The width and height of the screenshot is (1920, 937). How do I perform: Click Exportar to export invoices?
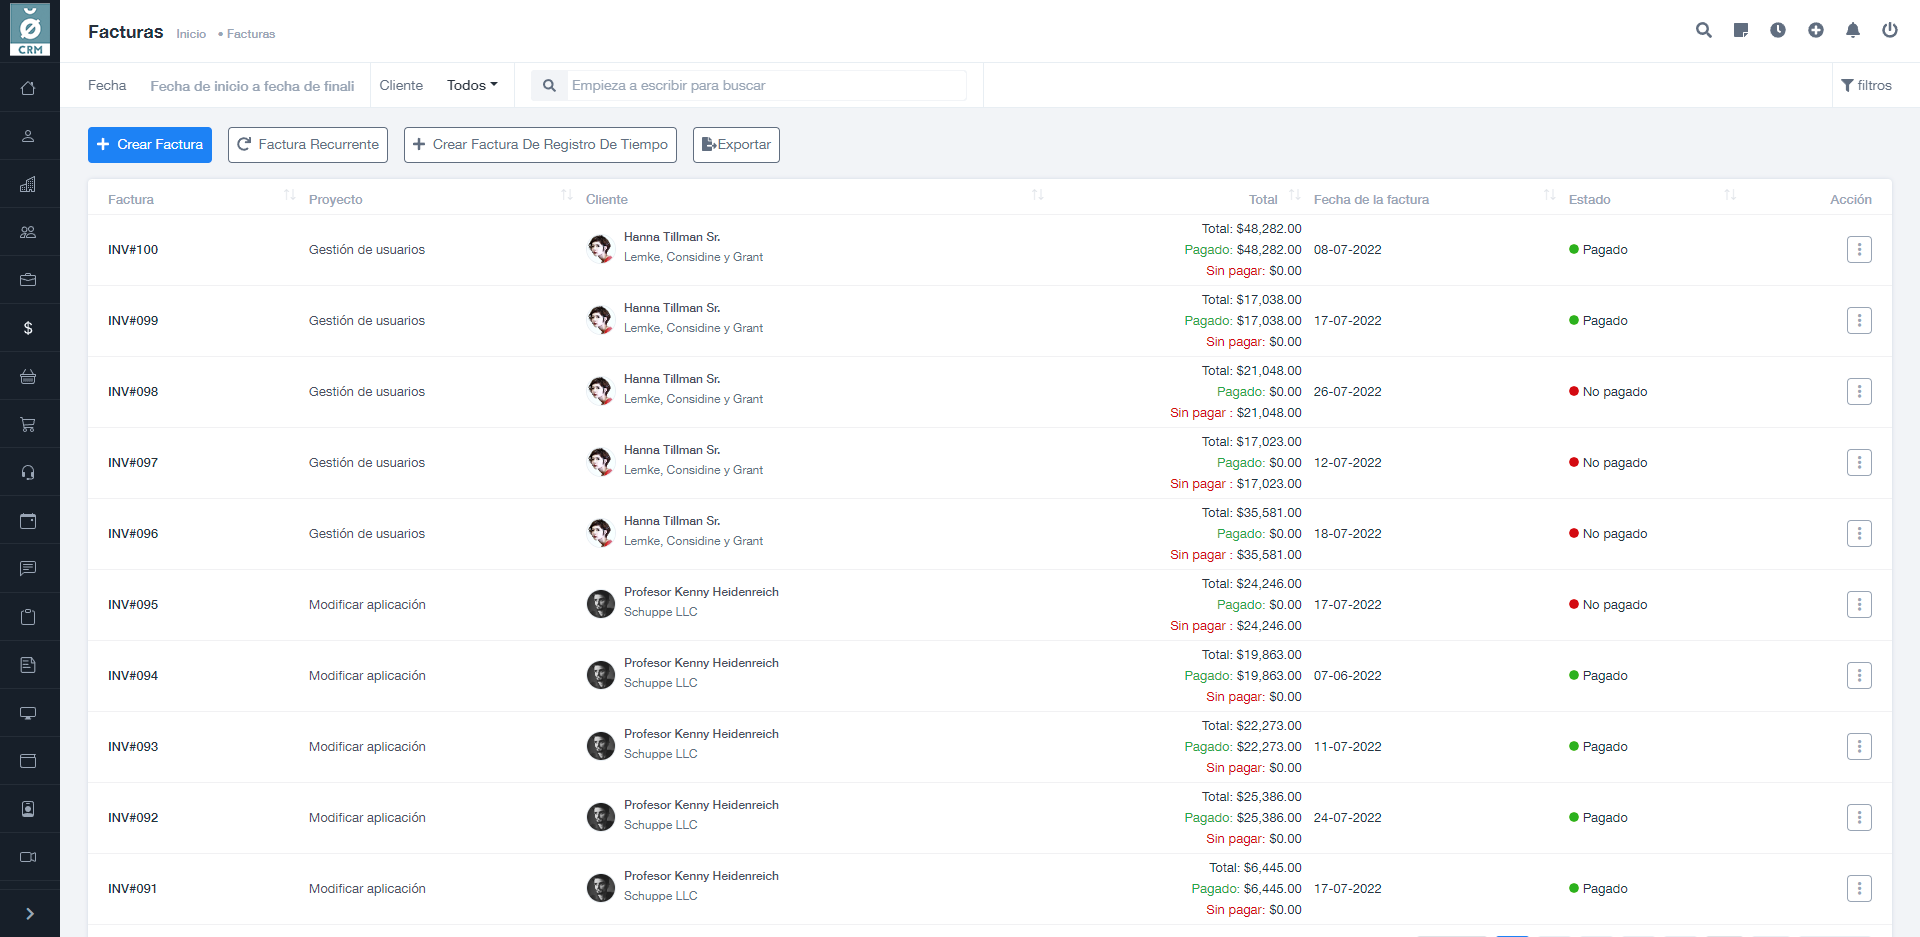click(736, 145)
